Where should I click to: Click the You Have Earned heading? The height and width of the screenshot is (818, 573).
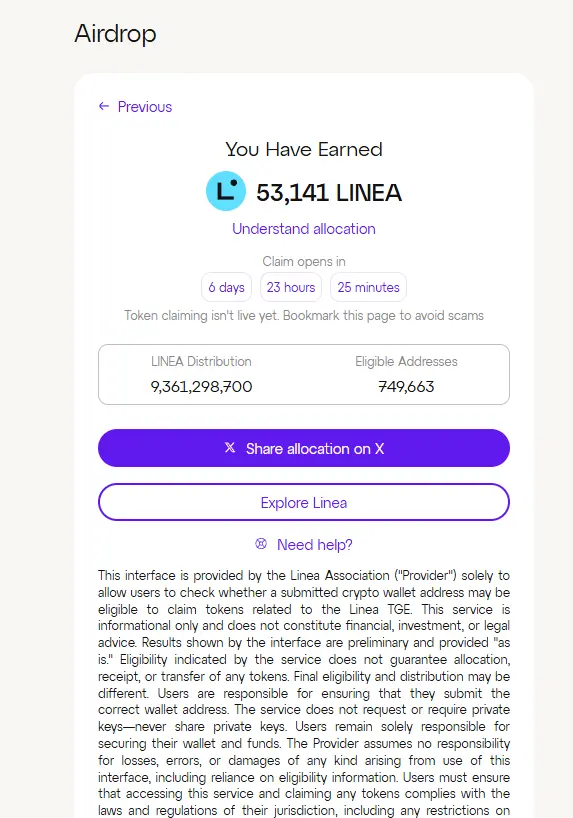pyautogui.click(x=304, y=149)
